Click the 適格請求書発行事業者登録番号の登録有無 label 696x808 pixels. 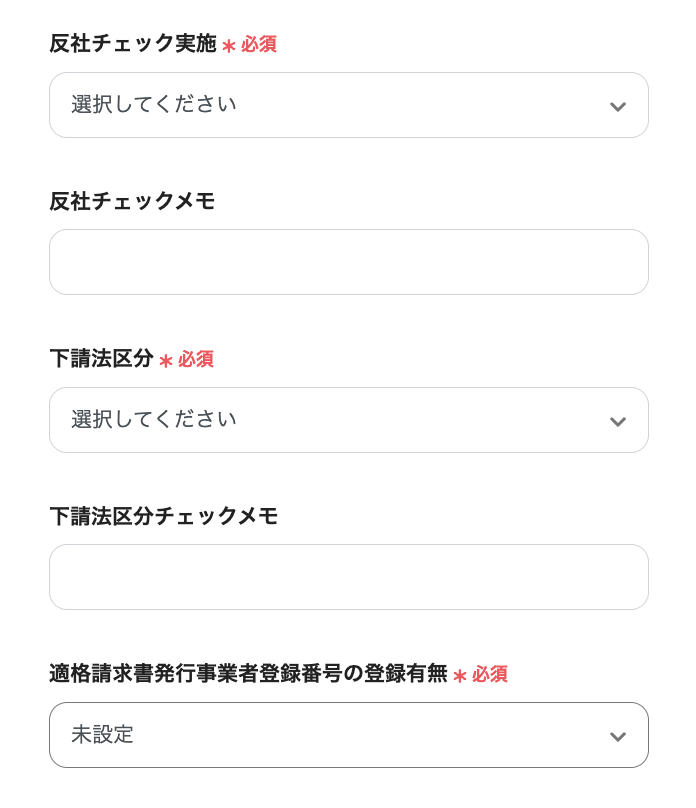tap(248, 674)
